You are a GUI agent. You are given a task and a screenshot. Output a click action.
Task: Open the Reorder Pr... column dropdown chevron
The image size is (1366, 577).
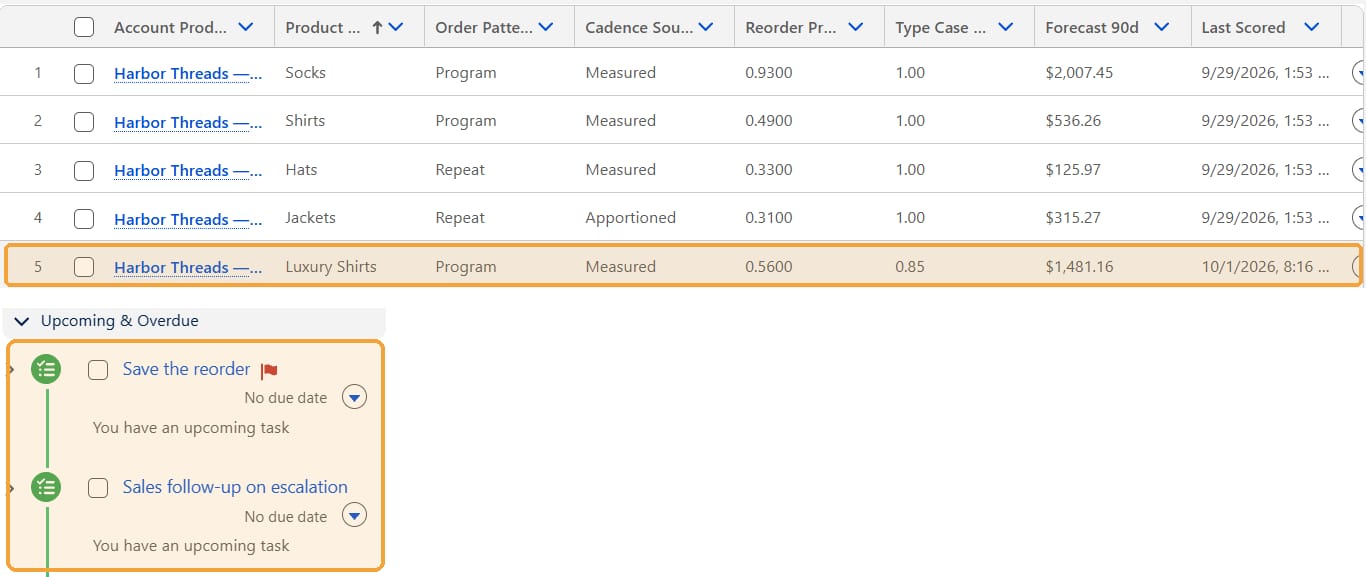(x=856, y=28)
